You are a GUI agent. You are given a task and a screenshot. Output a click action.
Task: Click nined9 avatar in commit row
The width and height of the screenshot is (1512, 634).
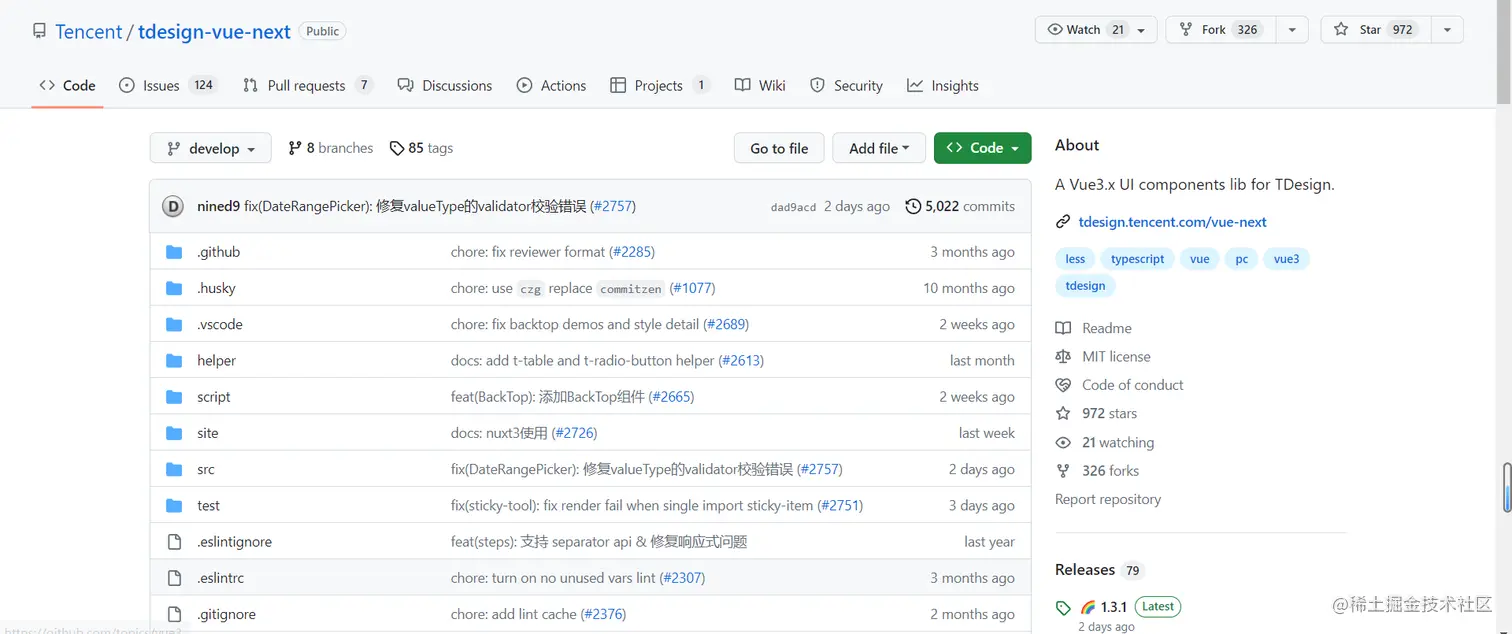173,206
